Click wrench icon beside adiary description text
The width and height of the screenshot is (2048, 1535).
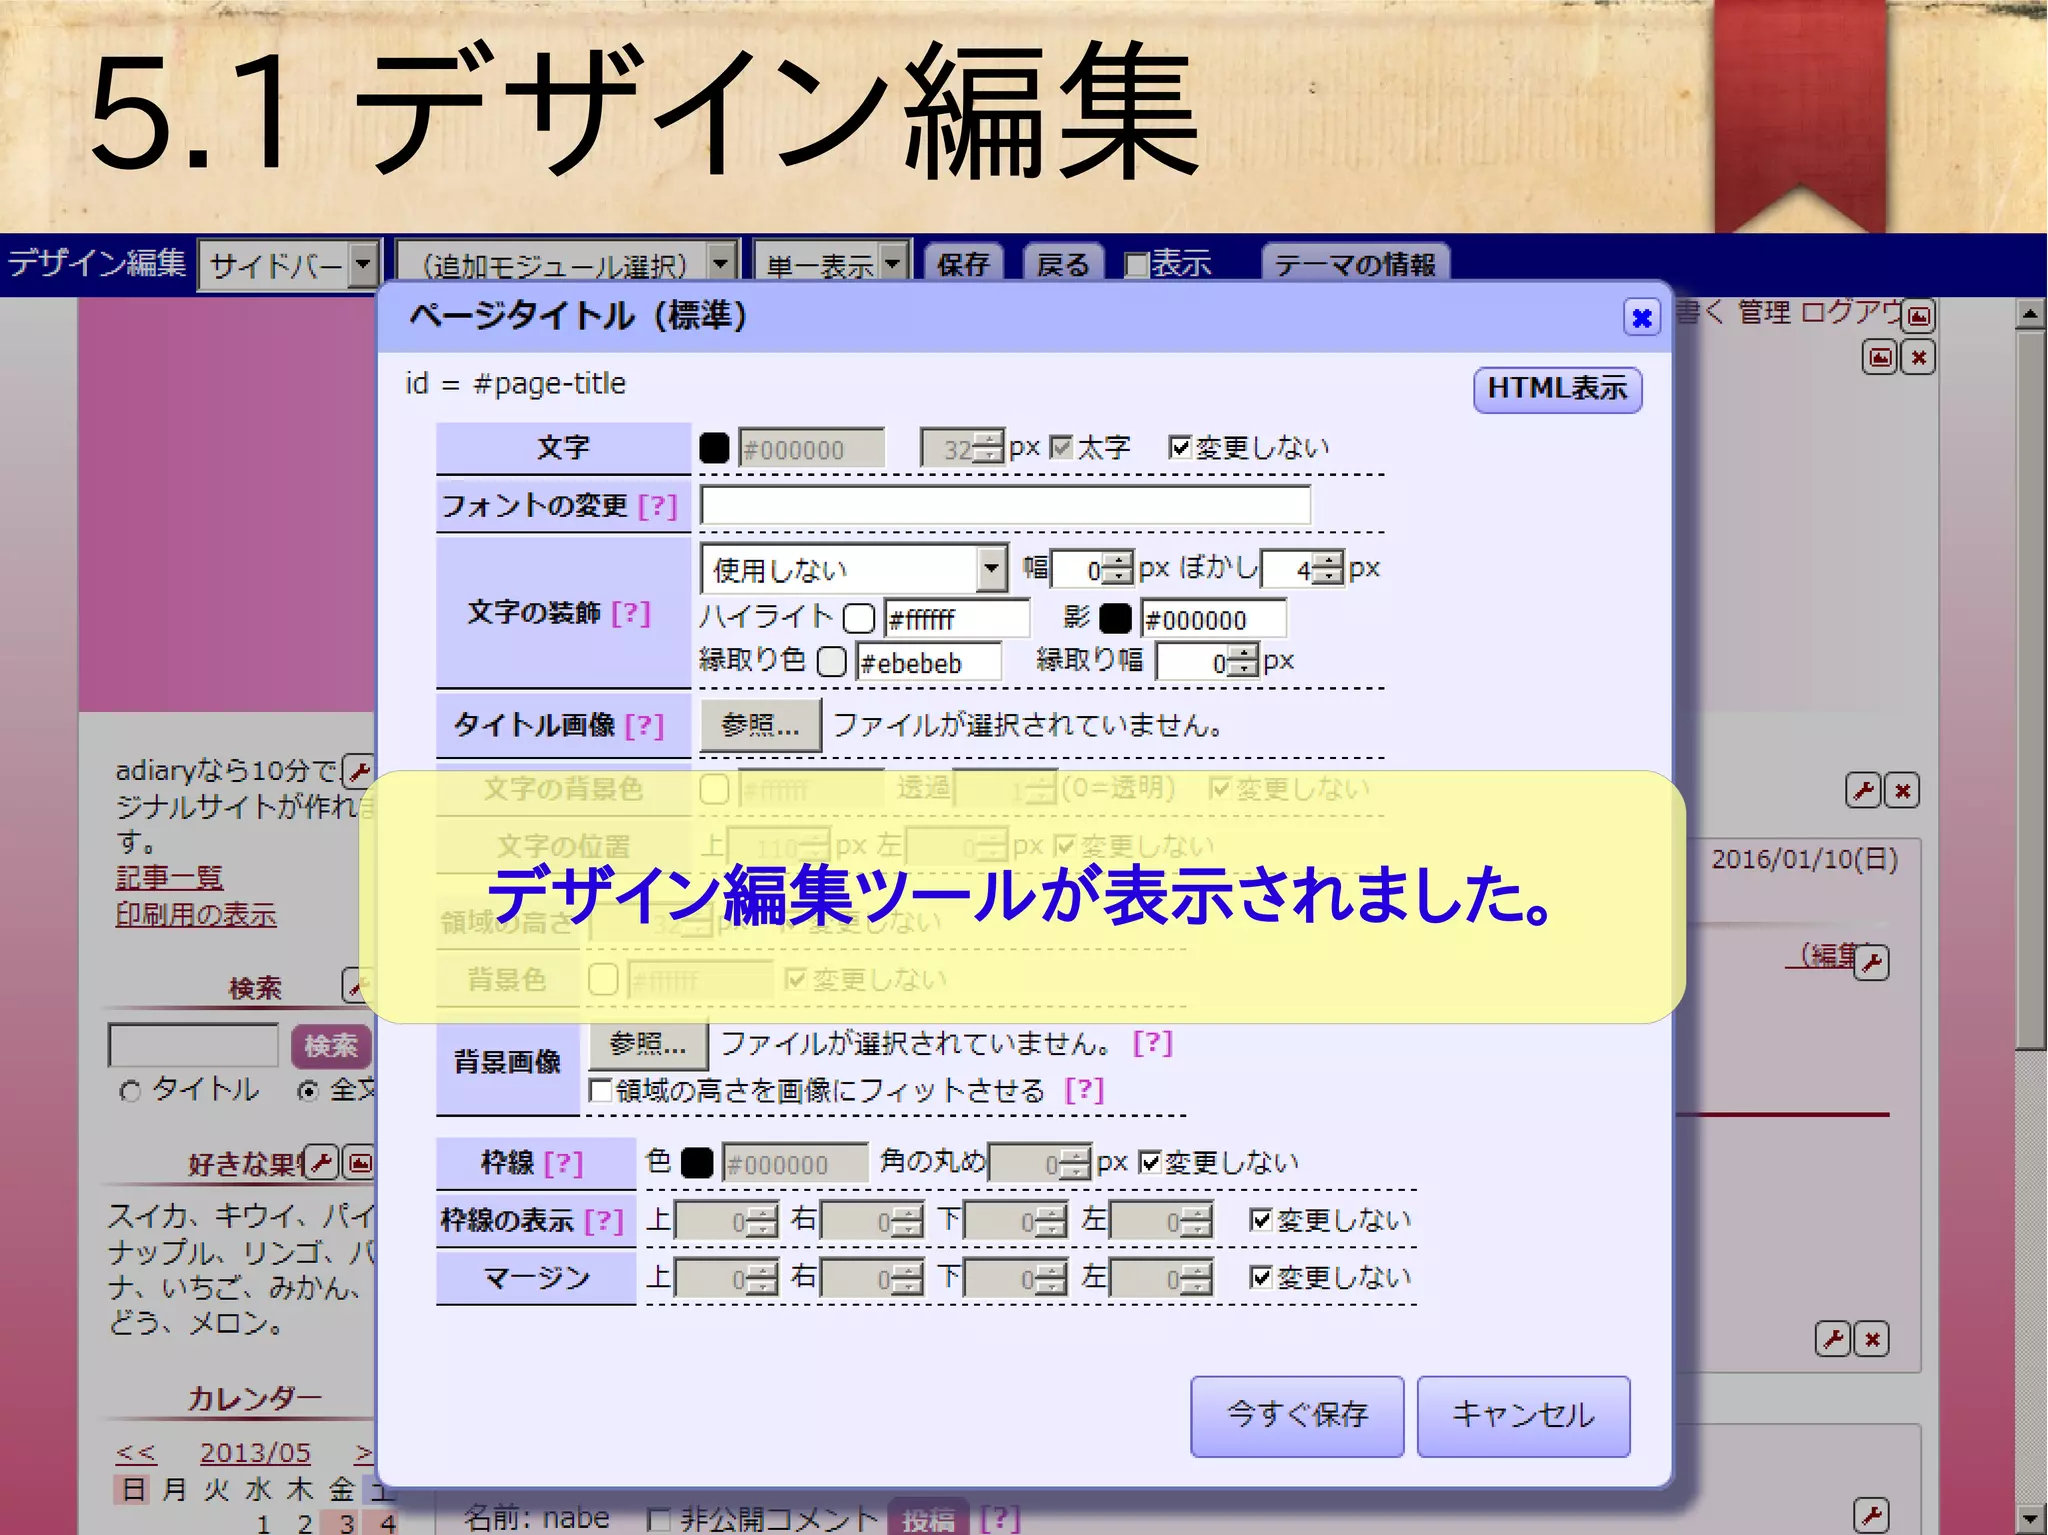[358, 771]
